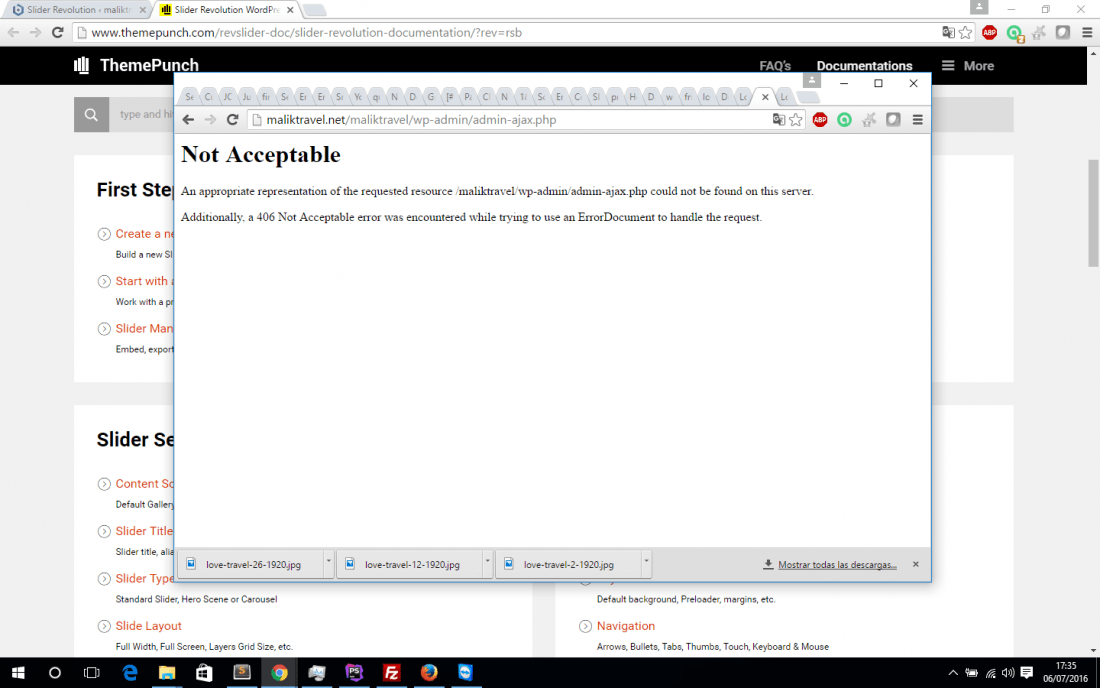Open the 'Slide Layout' documentation link
The height and width of the screenshot is (688, 1100).
pos(149,626)
